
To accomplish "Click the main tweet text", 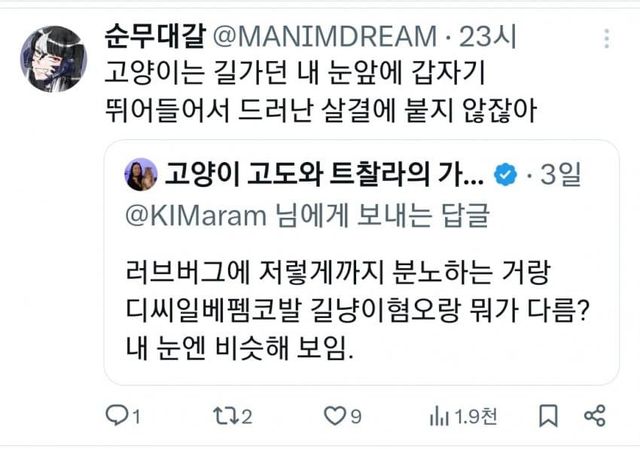I will pos(320,92).
